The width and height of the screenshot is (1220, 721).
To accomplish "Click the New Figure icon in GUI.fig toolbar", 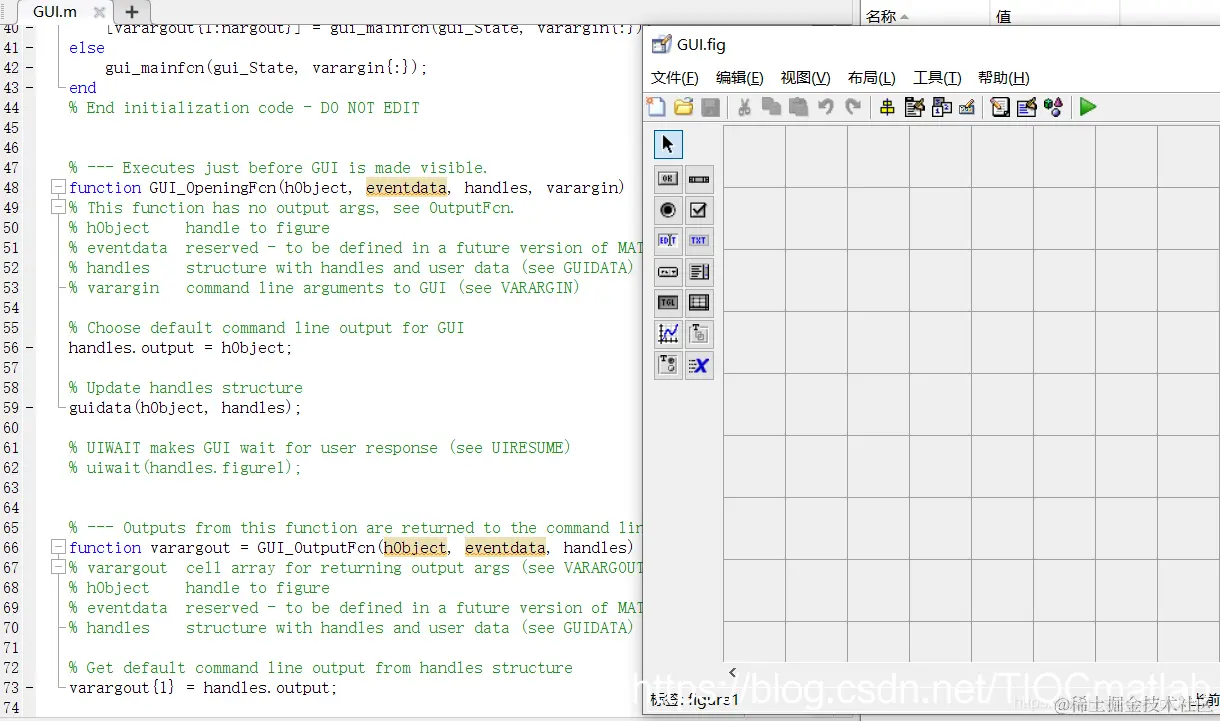I will pos(656,107).
